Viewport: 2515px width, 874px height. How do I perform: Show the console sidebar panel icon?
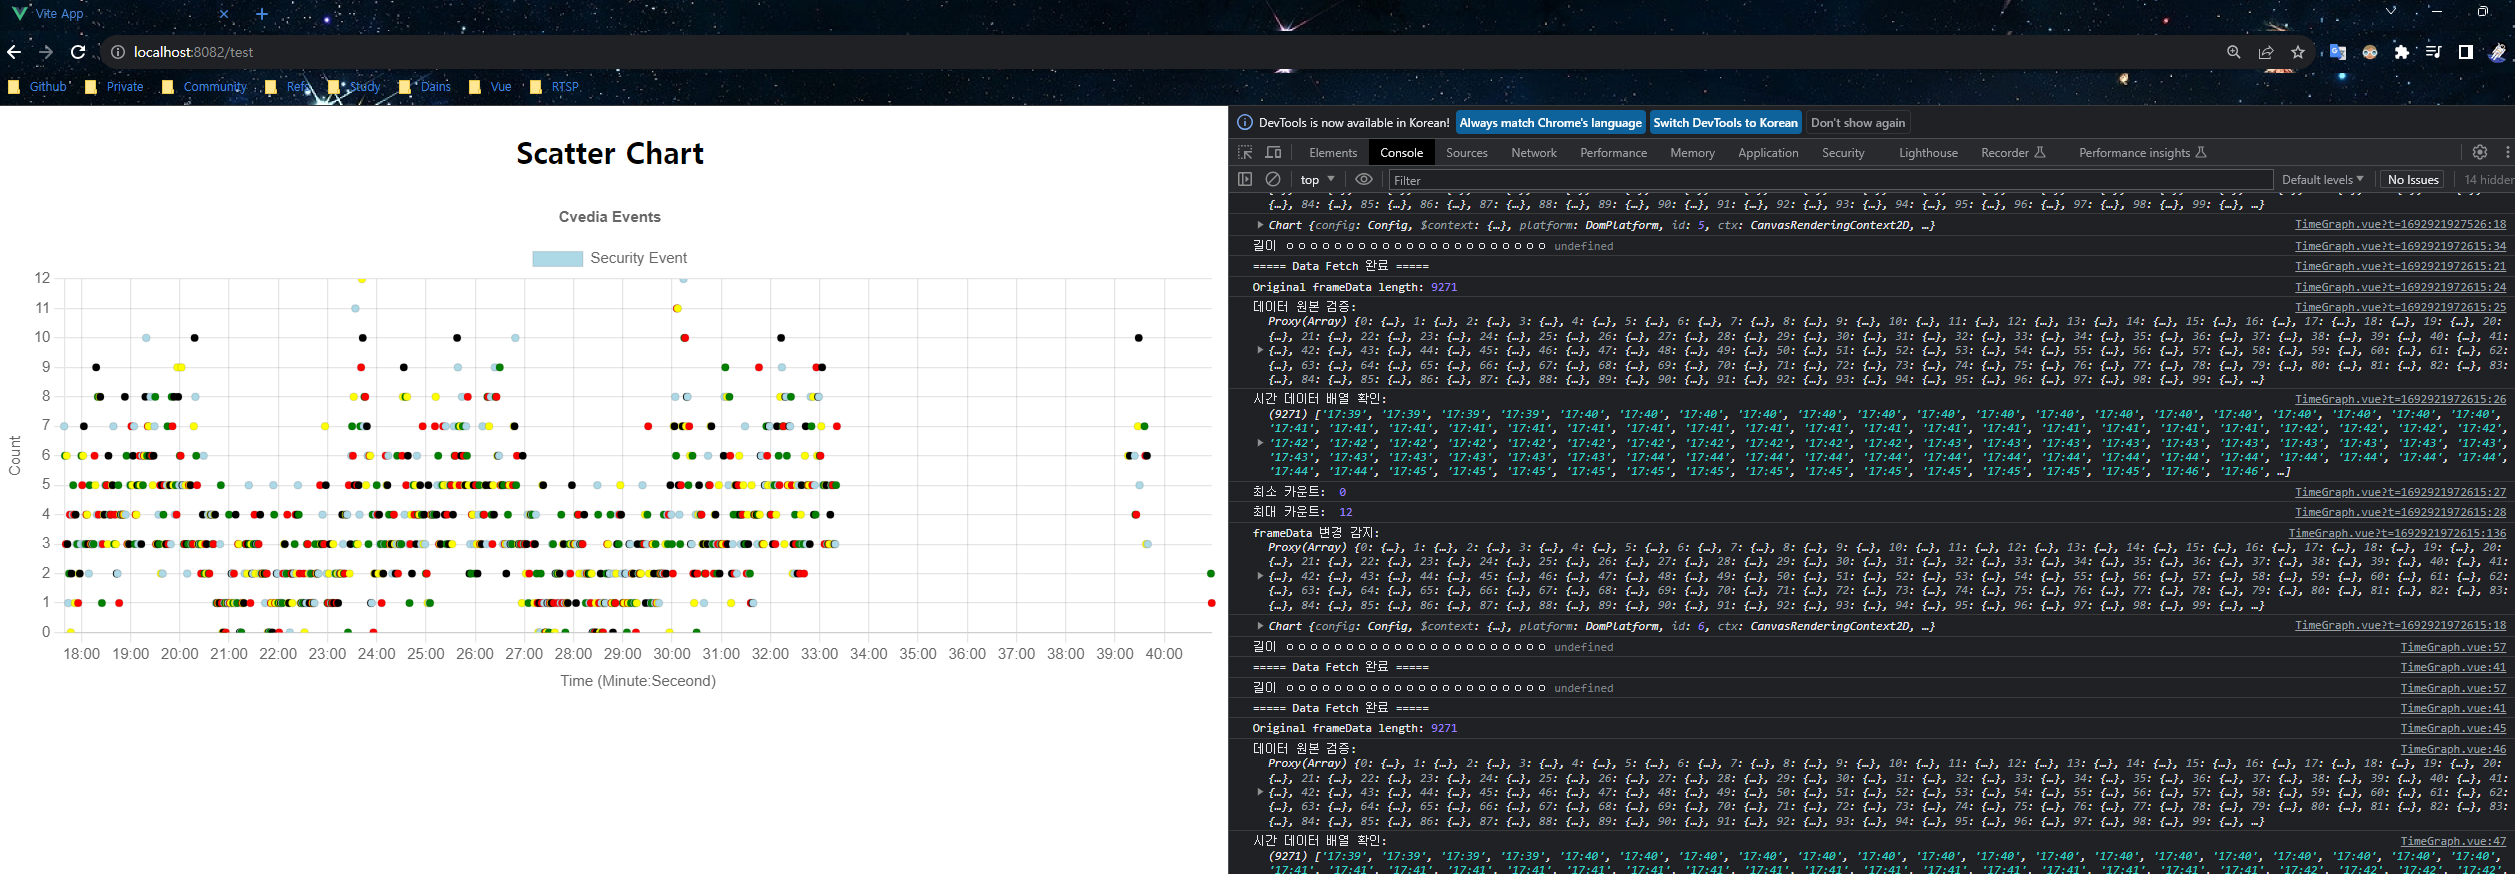[1245, 179]
